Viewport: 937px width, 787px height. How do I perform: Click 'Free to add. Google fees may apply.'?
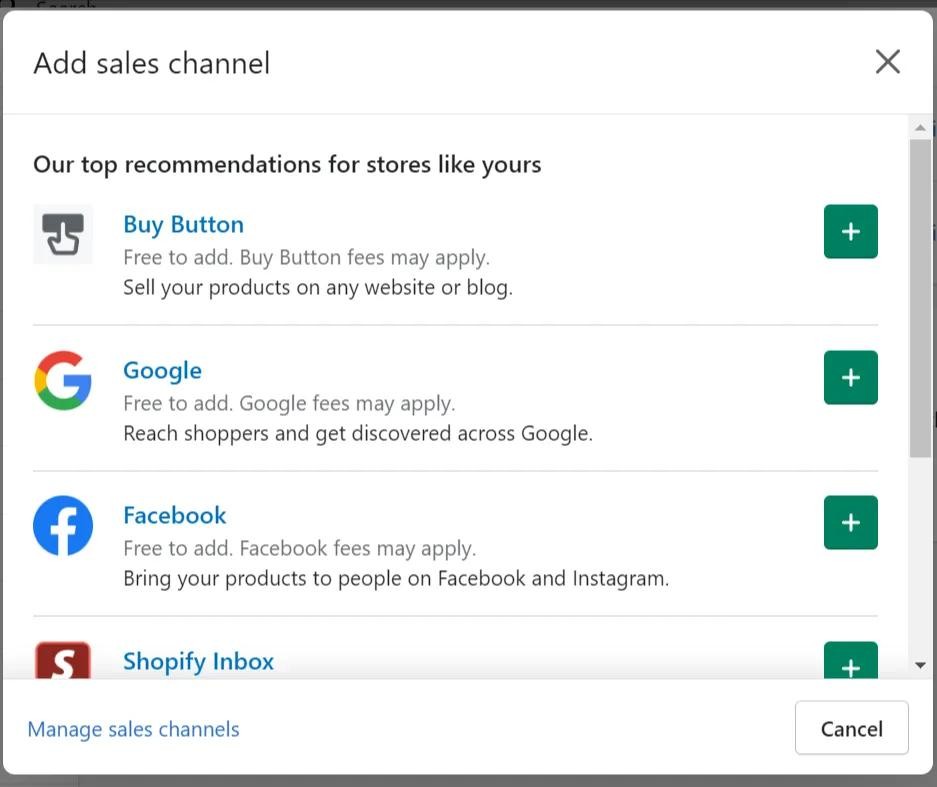coord(289,403)
